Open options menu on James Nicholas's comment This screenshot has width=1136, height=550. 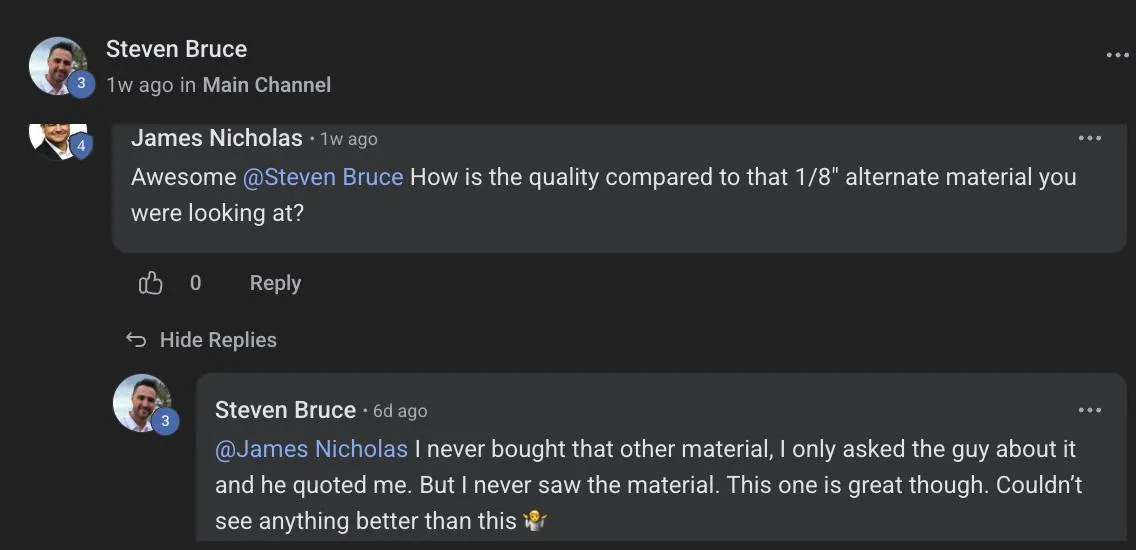pyautogui.click(x=1090, y=138)
